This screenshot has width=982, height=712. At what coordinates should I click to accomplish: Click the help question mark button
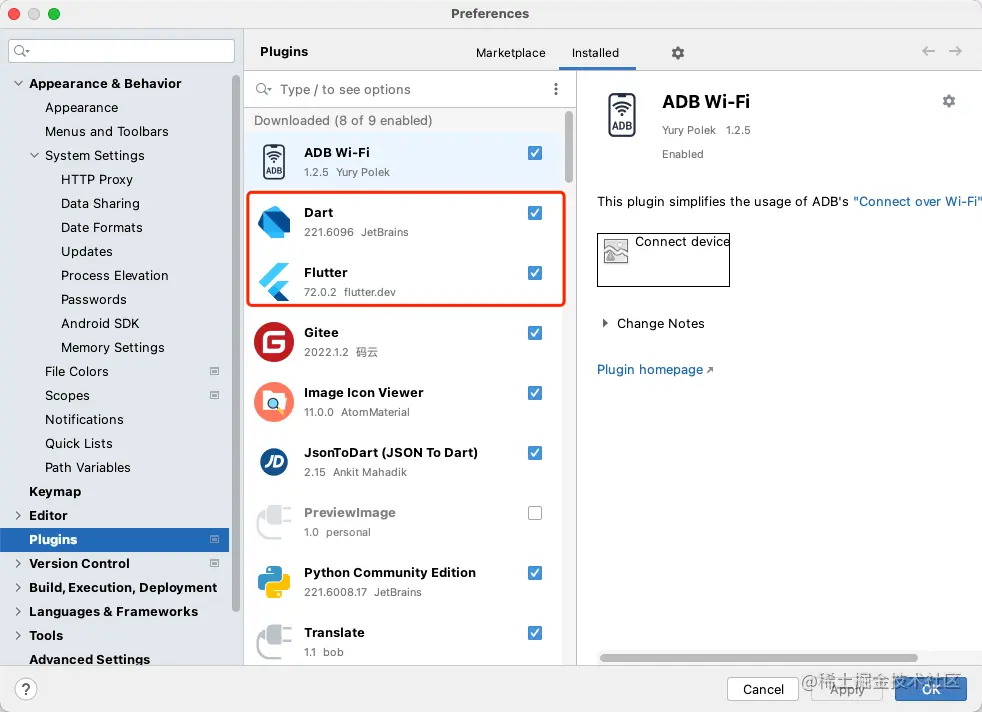[x=26, y=689]
